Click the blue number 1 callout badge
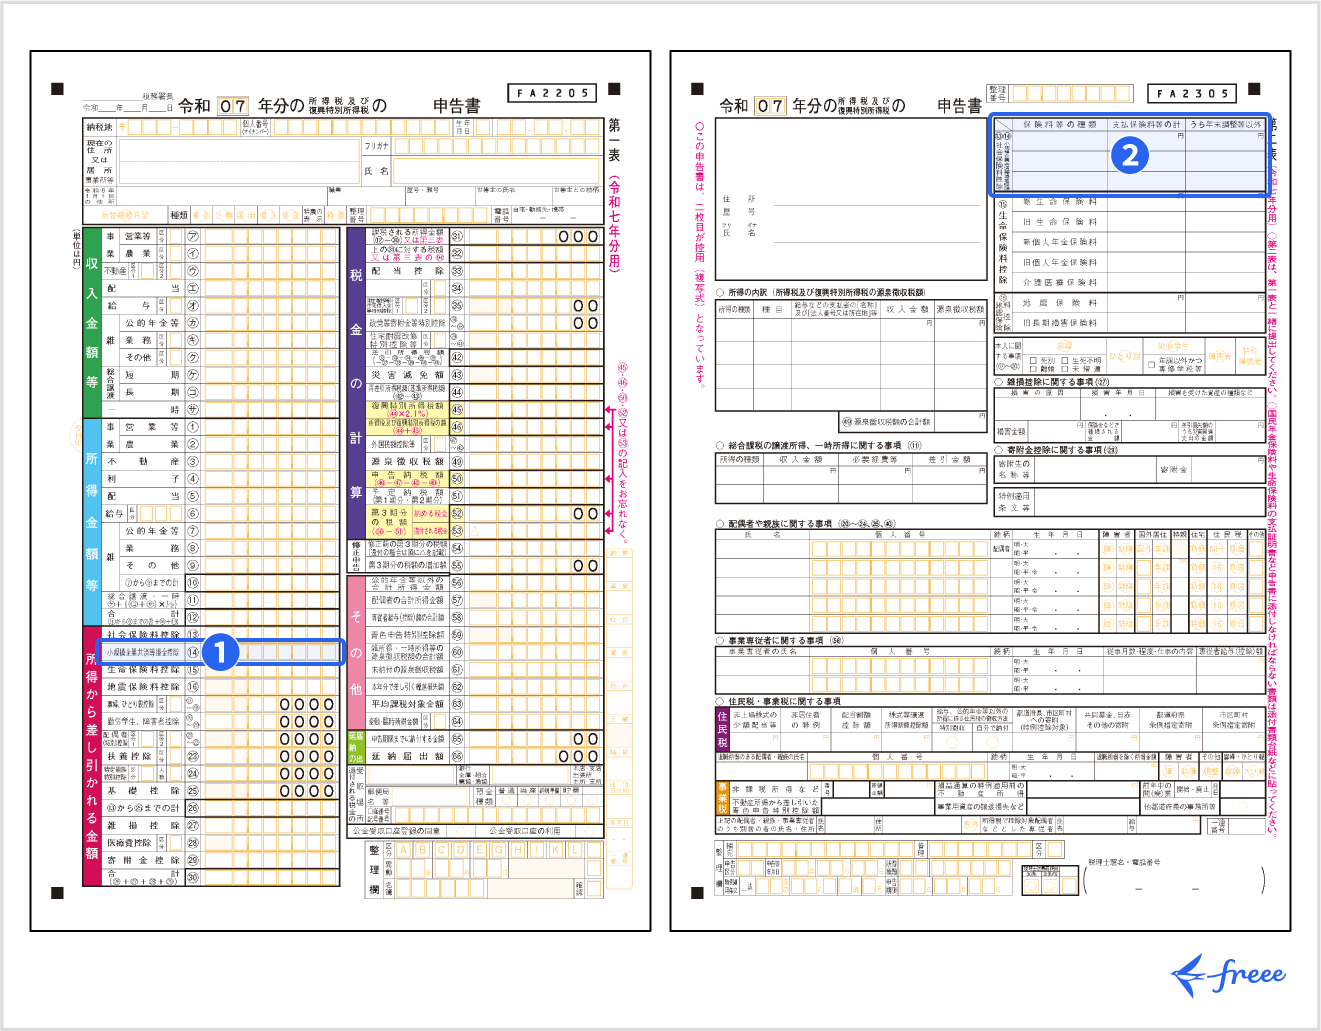 point(220,652)
